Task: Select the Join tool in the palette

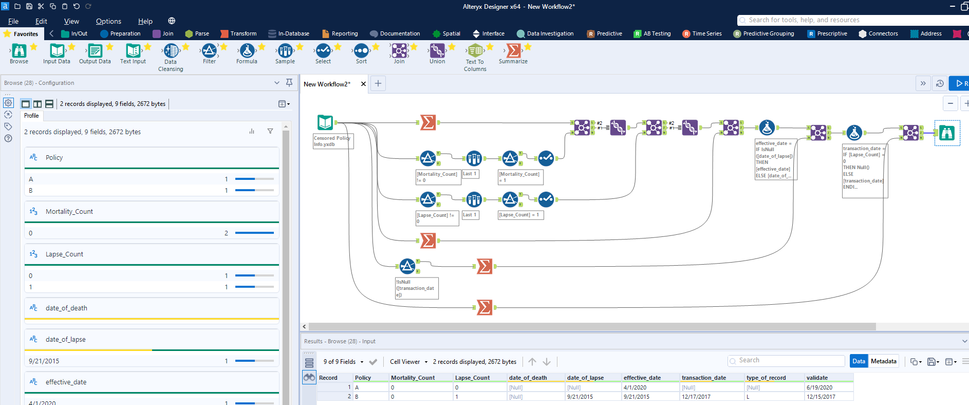Action: [399, 51]
